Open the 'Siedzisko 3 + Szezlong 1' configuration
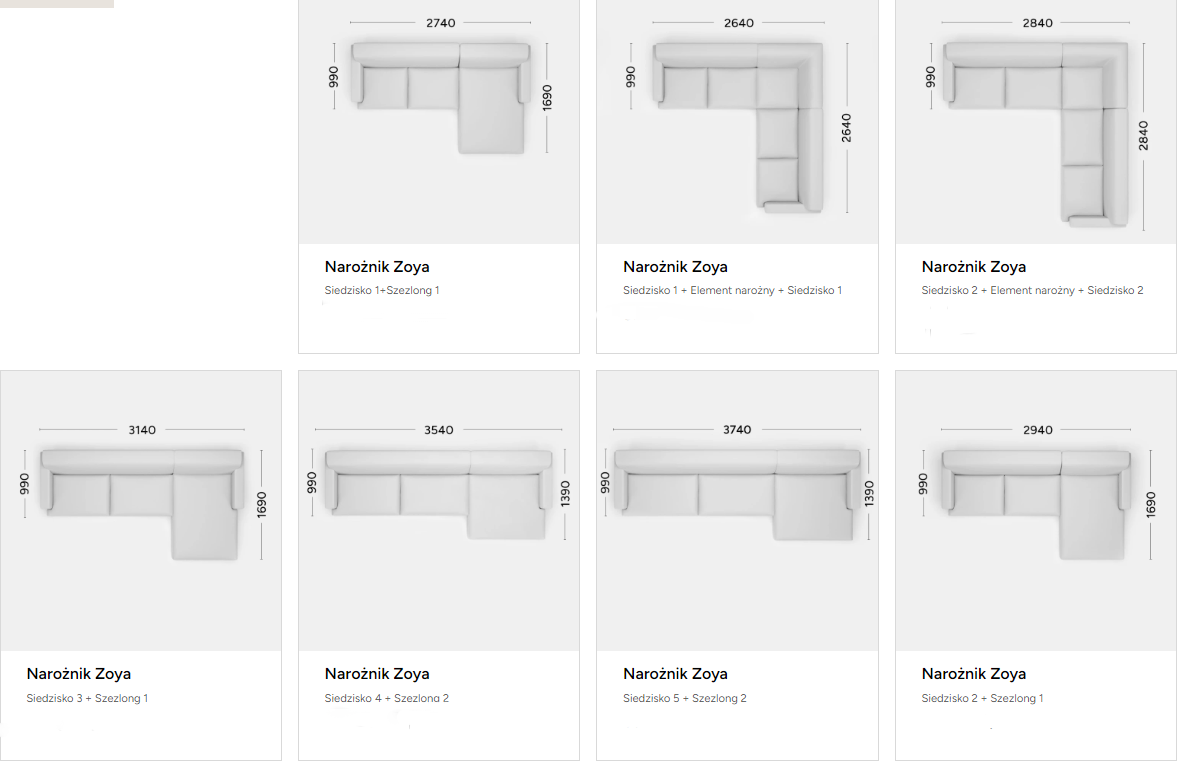Image resolution: width=1177 pixels, height=762 pixels. click(87, 698)
